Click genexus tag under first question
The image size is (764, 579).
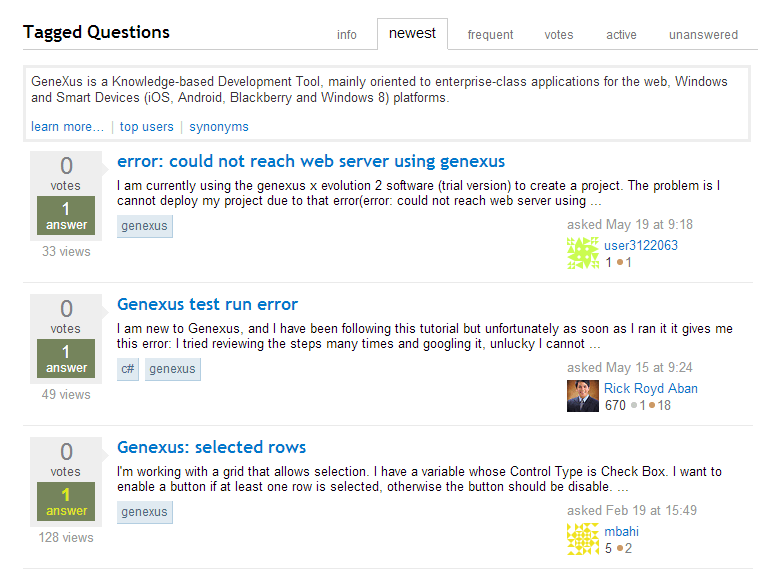point(145,226)
